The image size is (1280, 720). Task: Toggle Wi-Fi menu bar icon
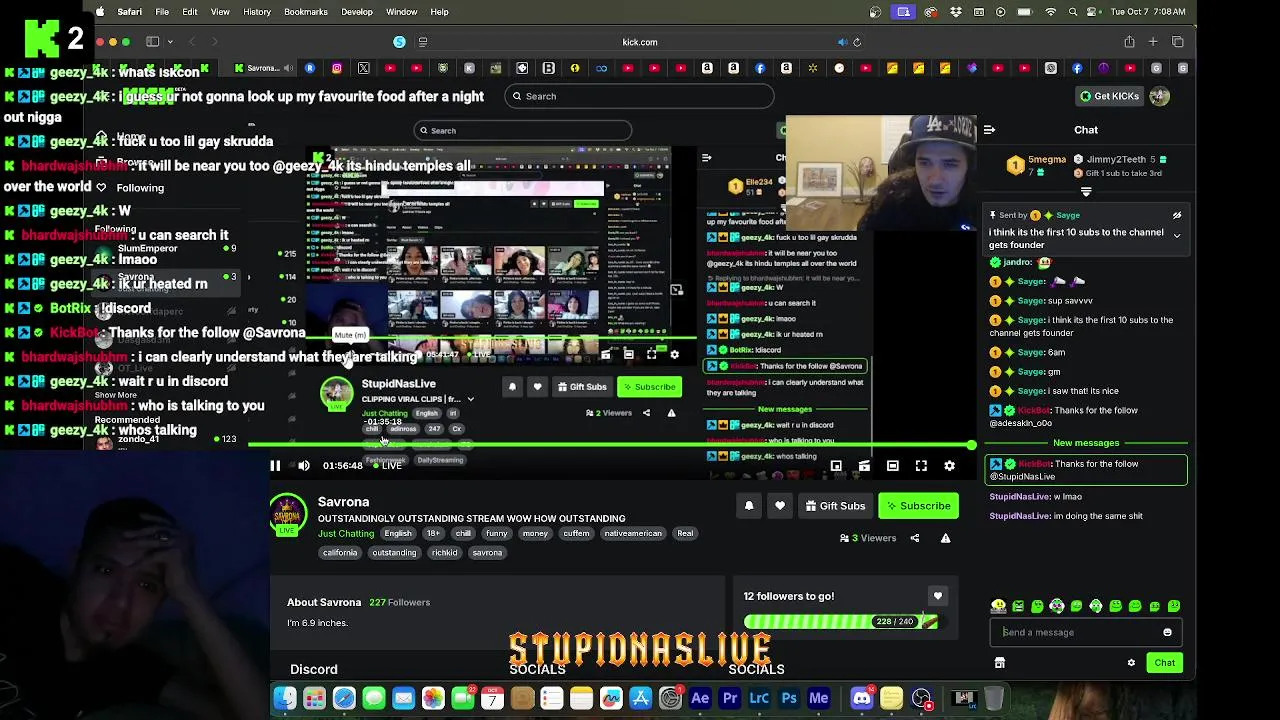tap(1050, 12)
